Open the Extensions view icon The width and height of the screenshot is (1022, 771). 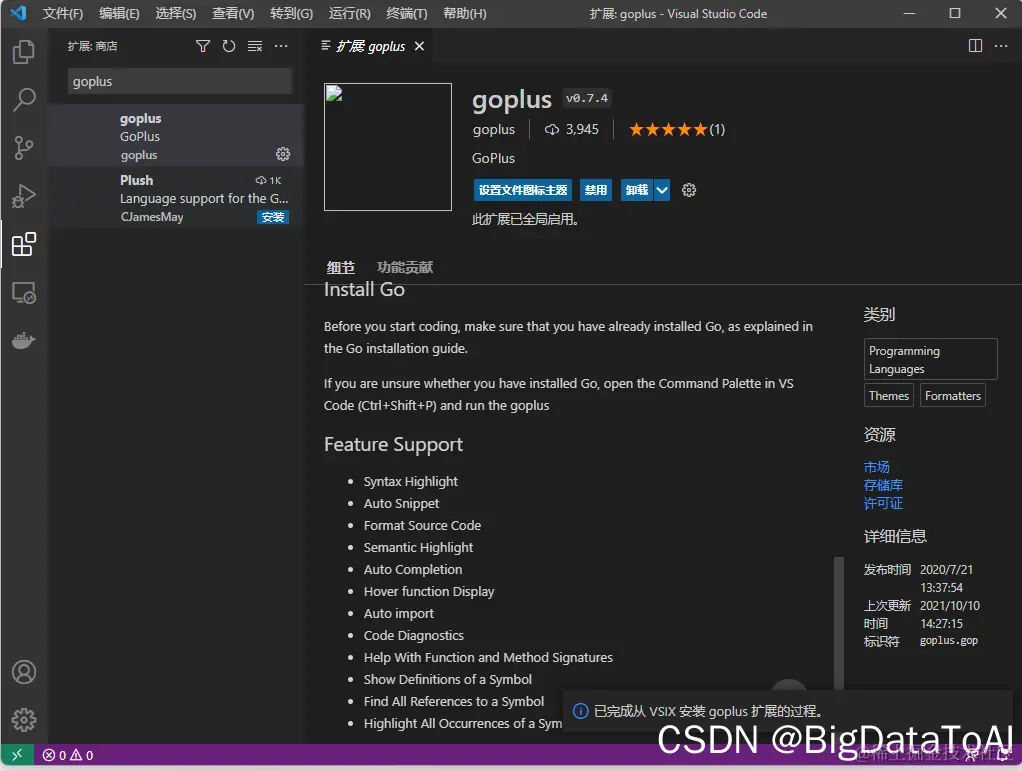coord(23,244)
